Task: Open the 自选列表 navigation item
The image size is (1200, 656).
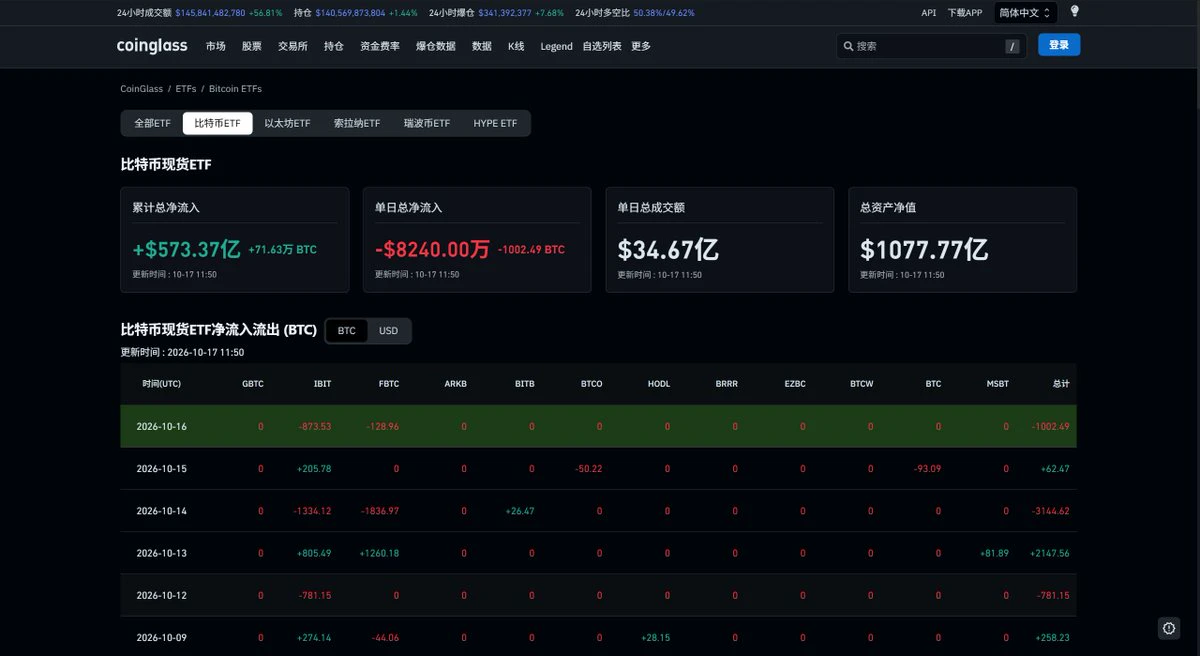Action: click(602, 46)
